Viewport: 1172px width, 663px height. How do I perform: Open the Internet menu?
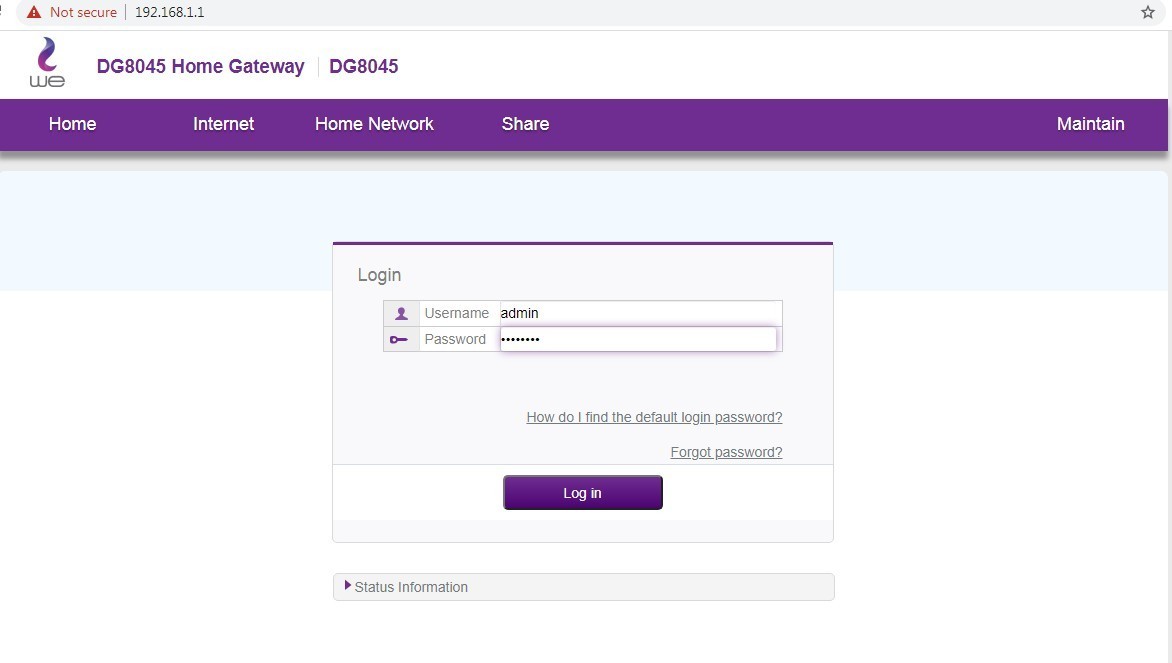point(223,124)
